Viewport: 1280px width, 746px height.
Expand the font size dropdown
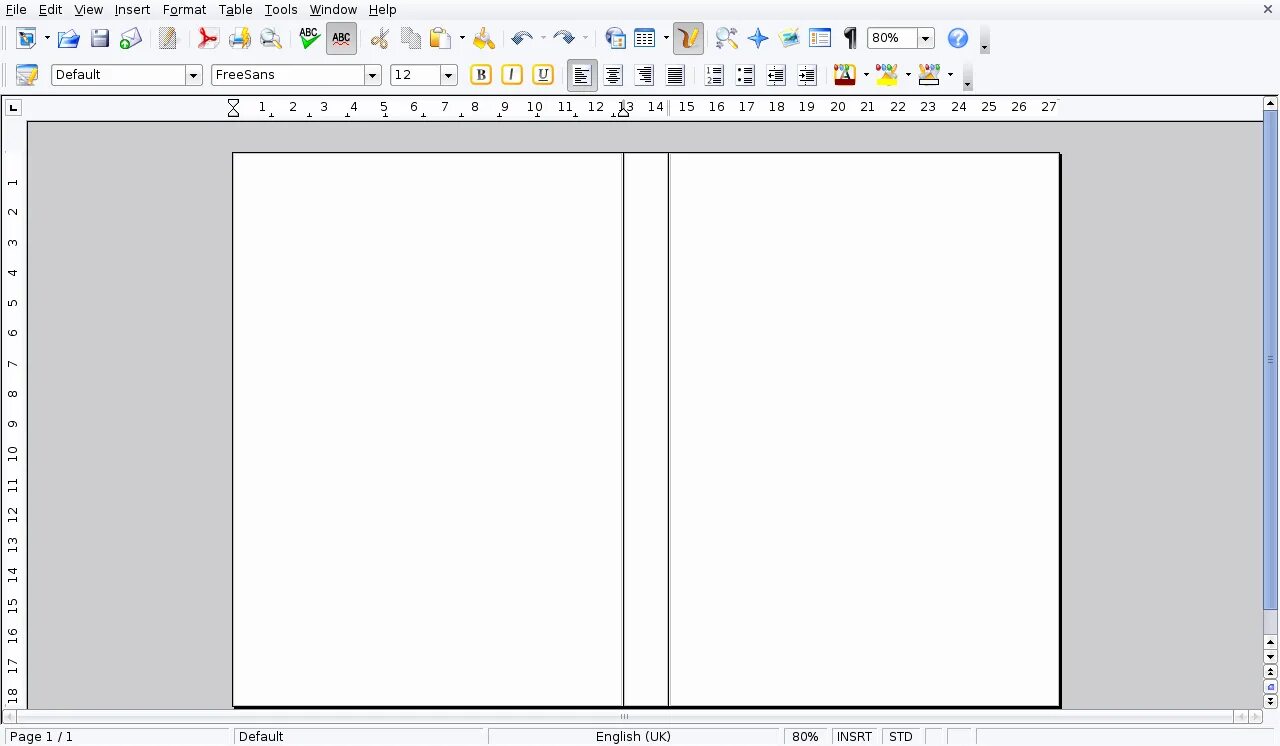[x=449, y=75]
